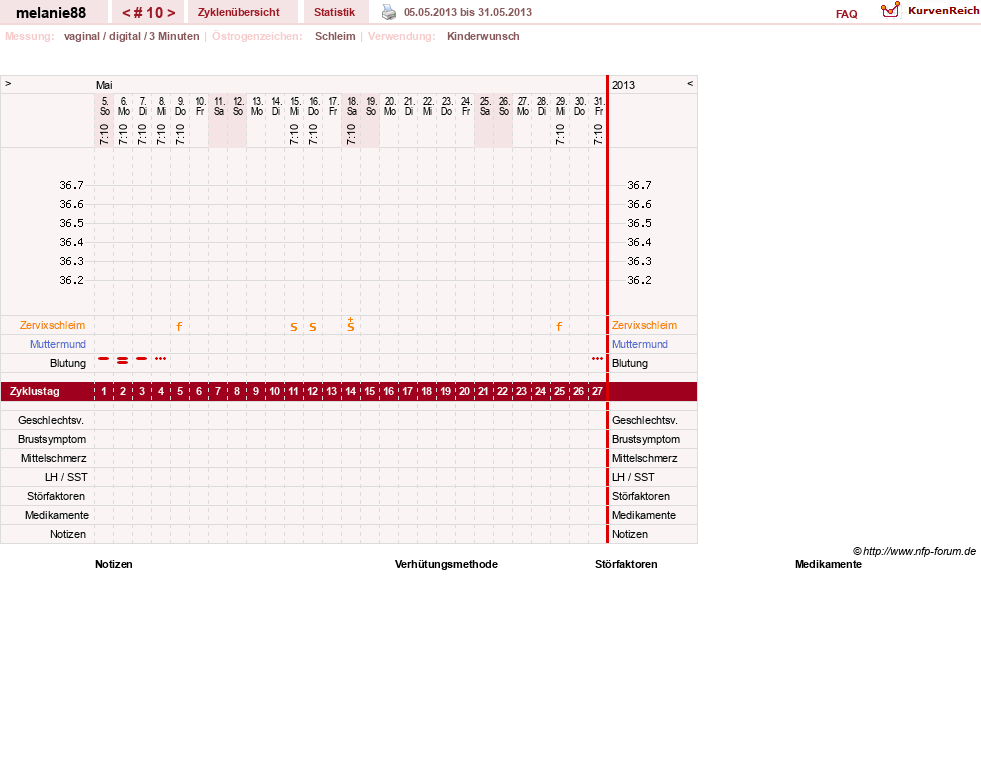Open the nfp-forum.de copyright link
The width and height of the screenshot is (981, 783).
click(914, 551)
